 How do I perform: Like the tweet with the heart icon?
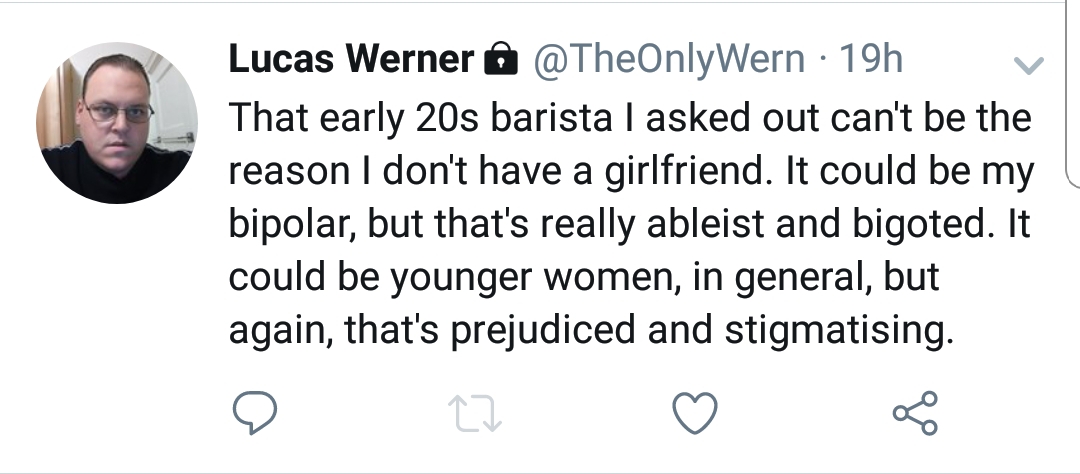[695, 413]
